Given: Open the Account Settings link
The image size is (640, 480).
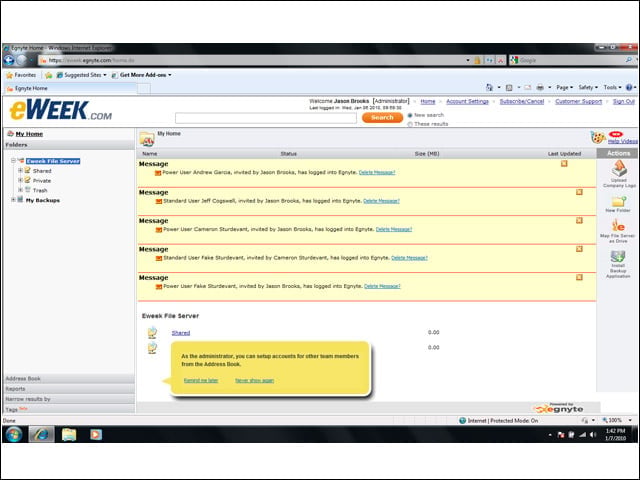Looking at the screenshot, I should click(x=467, y=101).
